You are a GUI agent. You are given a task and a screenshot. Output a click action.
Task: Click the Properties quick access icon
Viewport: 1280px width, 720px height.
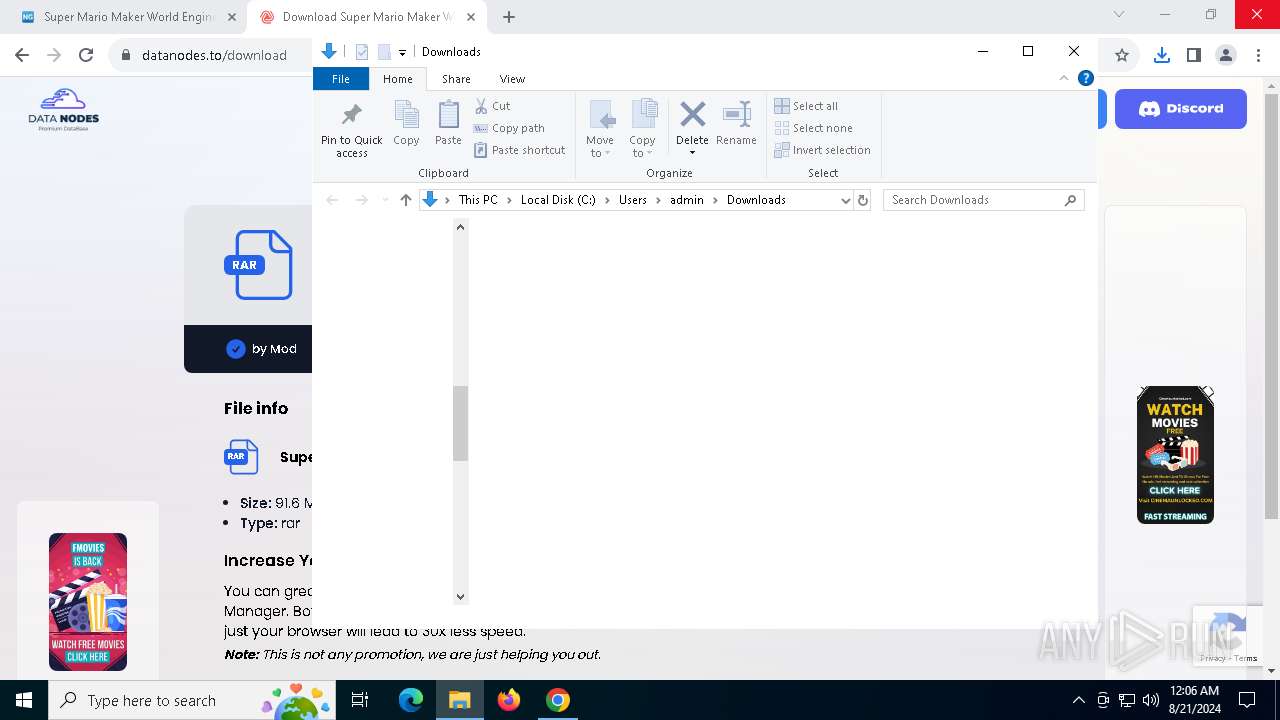coord(362,52)
